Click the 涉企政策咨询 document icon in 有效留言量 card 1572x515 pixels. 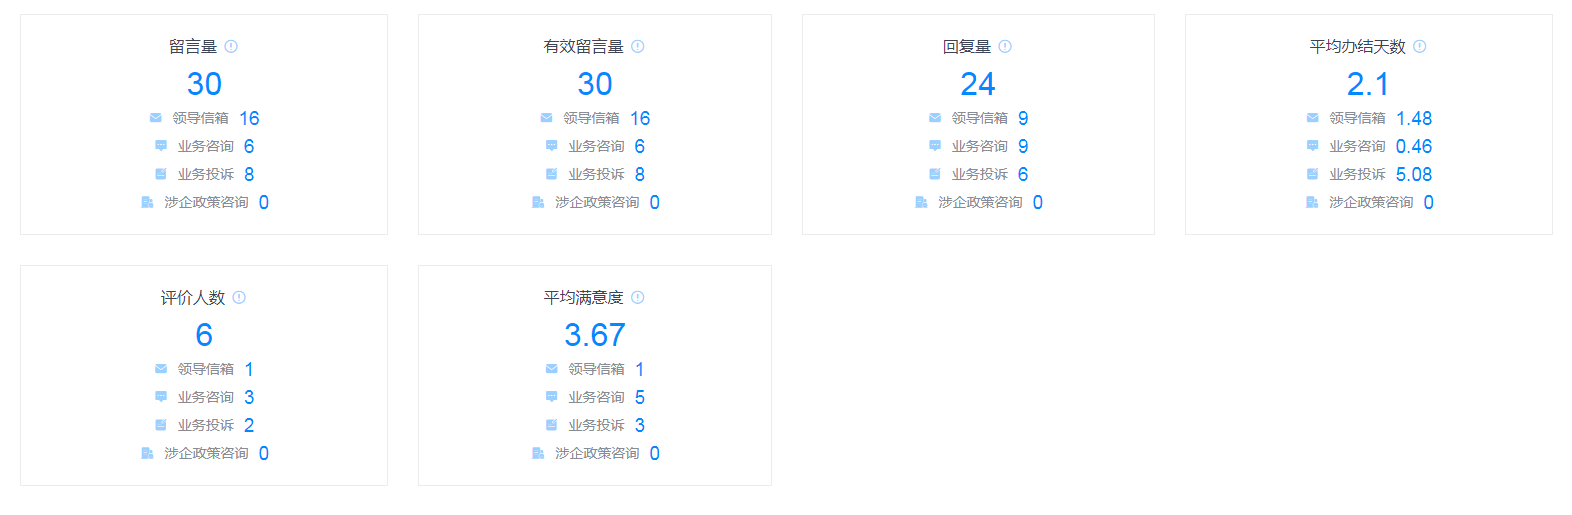tap(538, 202)
